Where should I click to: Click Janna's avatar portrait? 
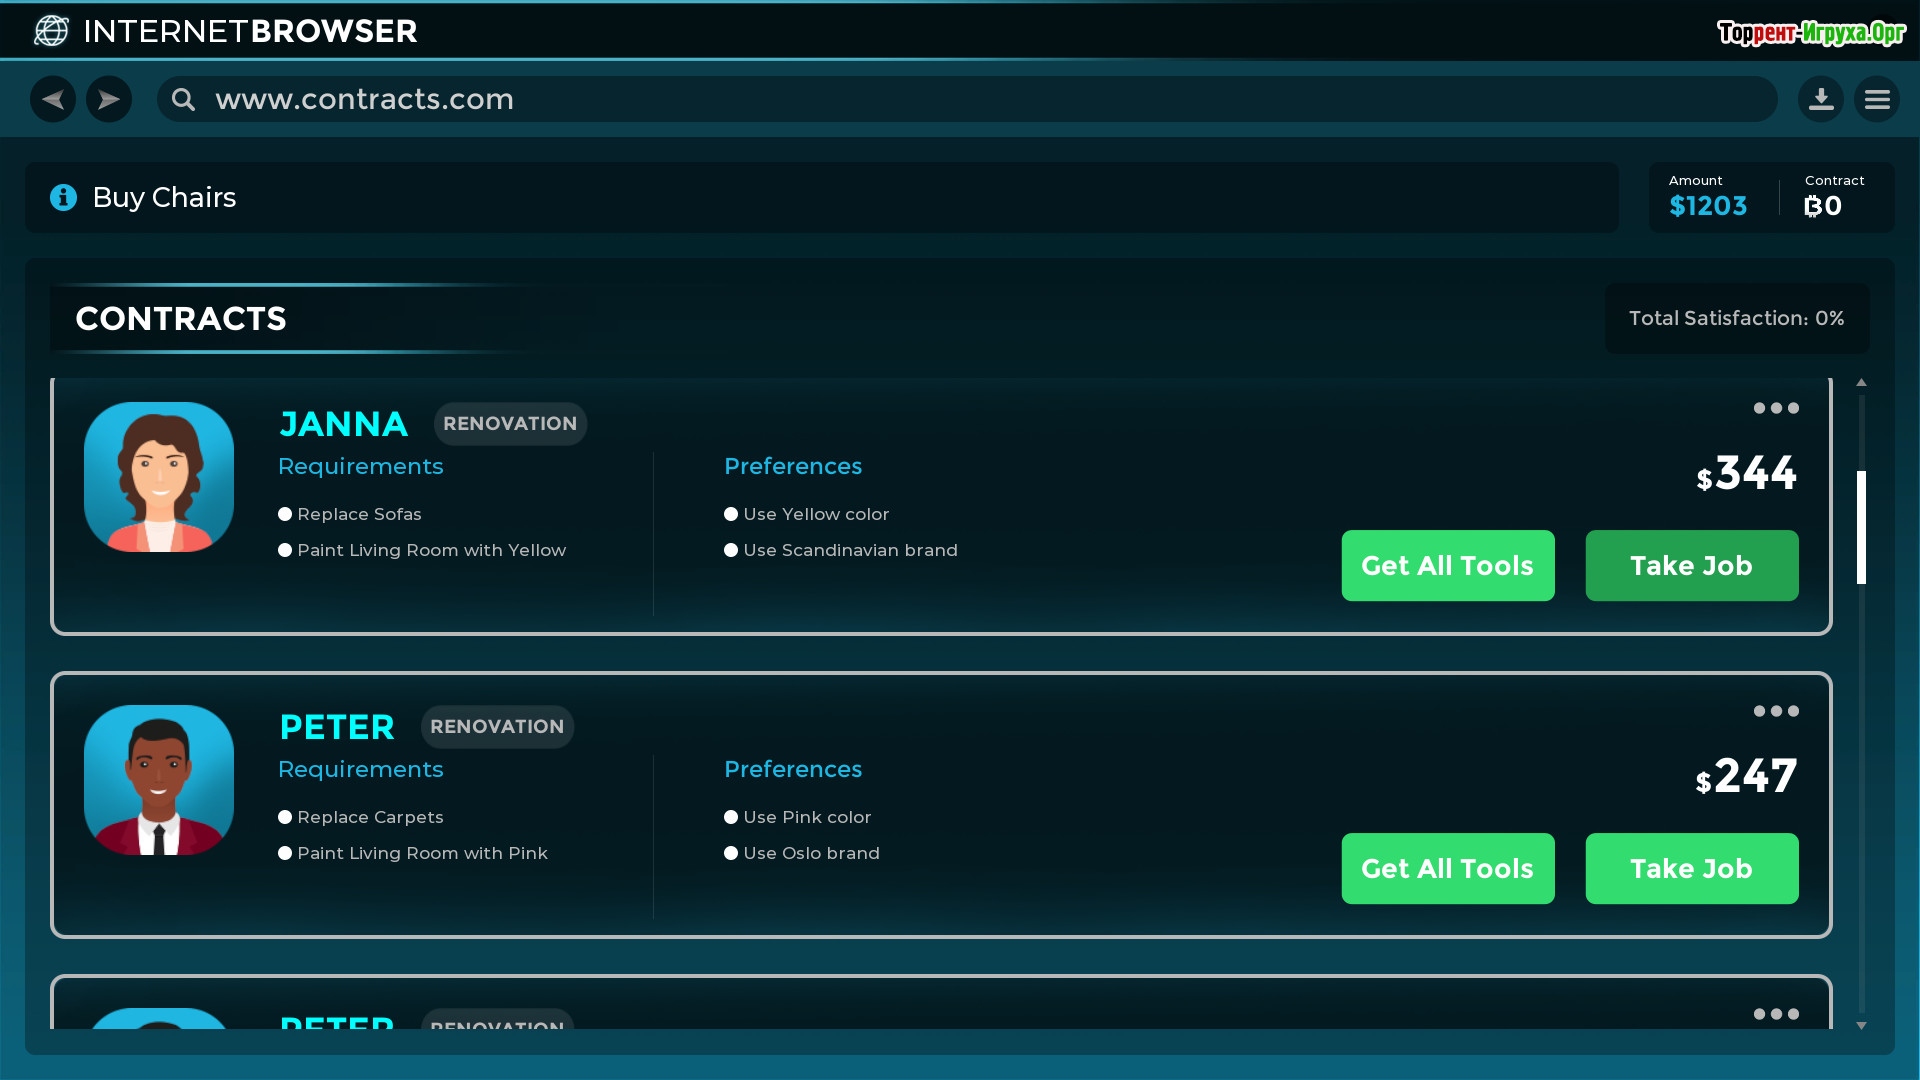(159, 477)
